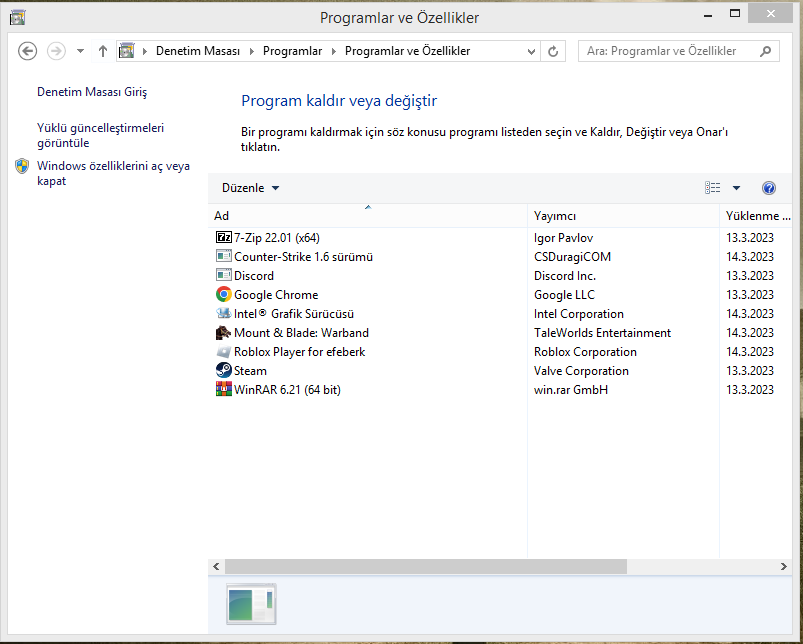Viewport: 803px width, 644px height.
Task: Click publisher win.rar GmbH cell
Action: click(x=571, y=389)
